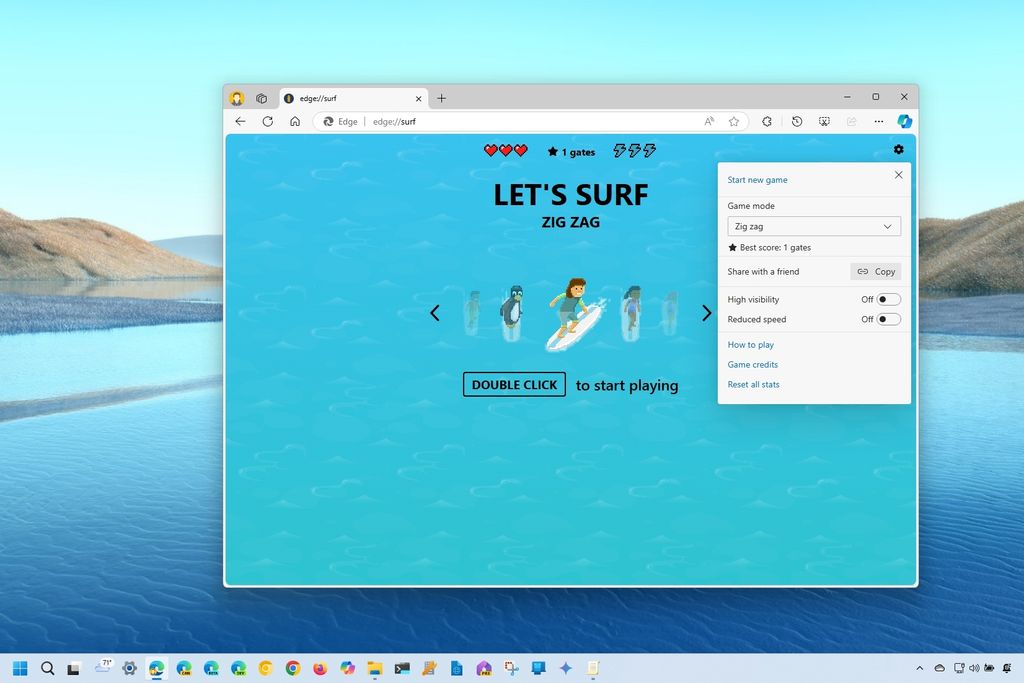Go to the browser home page
This screenshot has height=683, width=1024.
294,121
